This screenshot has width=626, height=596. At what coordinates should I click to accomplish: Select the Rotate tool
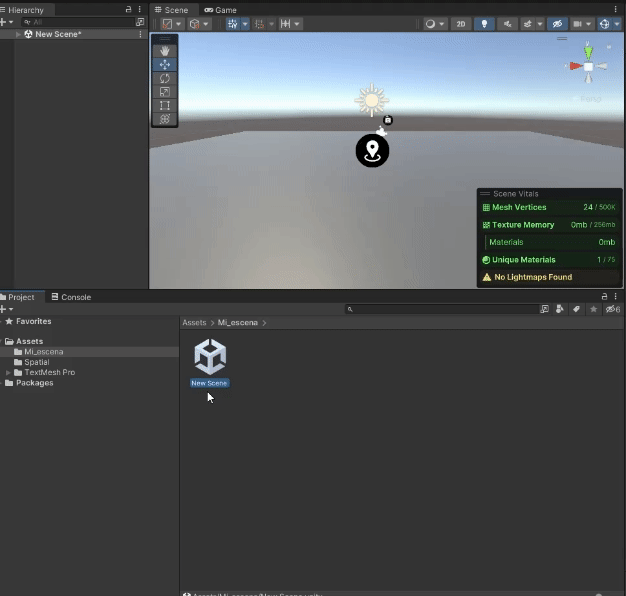[165, 78]
